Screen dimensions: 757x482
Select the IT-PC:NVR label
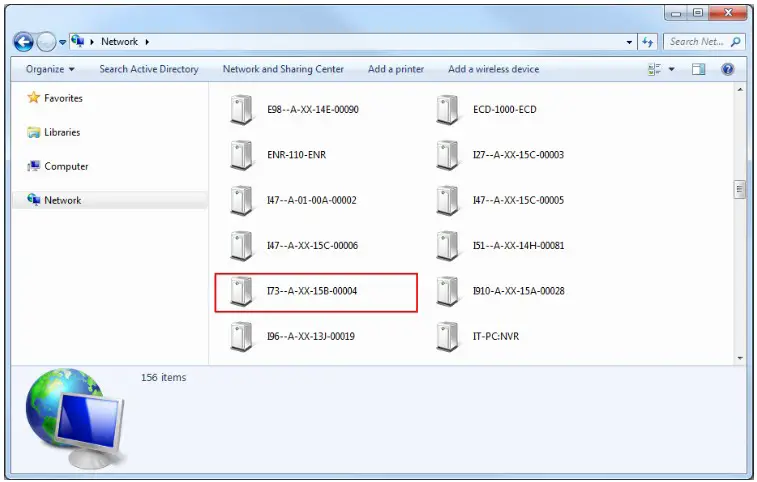coord(496,336)
